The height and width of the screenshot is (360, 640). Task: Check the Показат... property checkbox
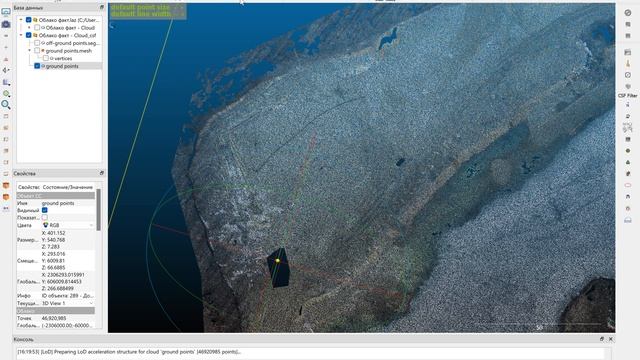tap(44, 218)
